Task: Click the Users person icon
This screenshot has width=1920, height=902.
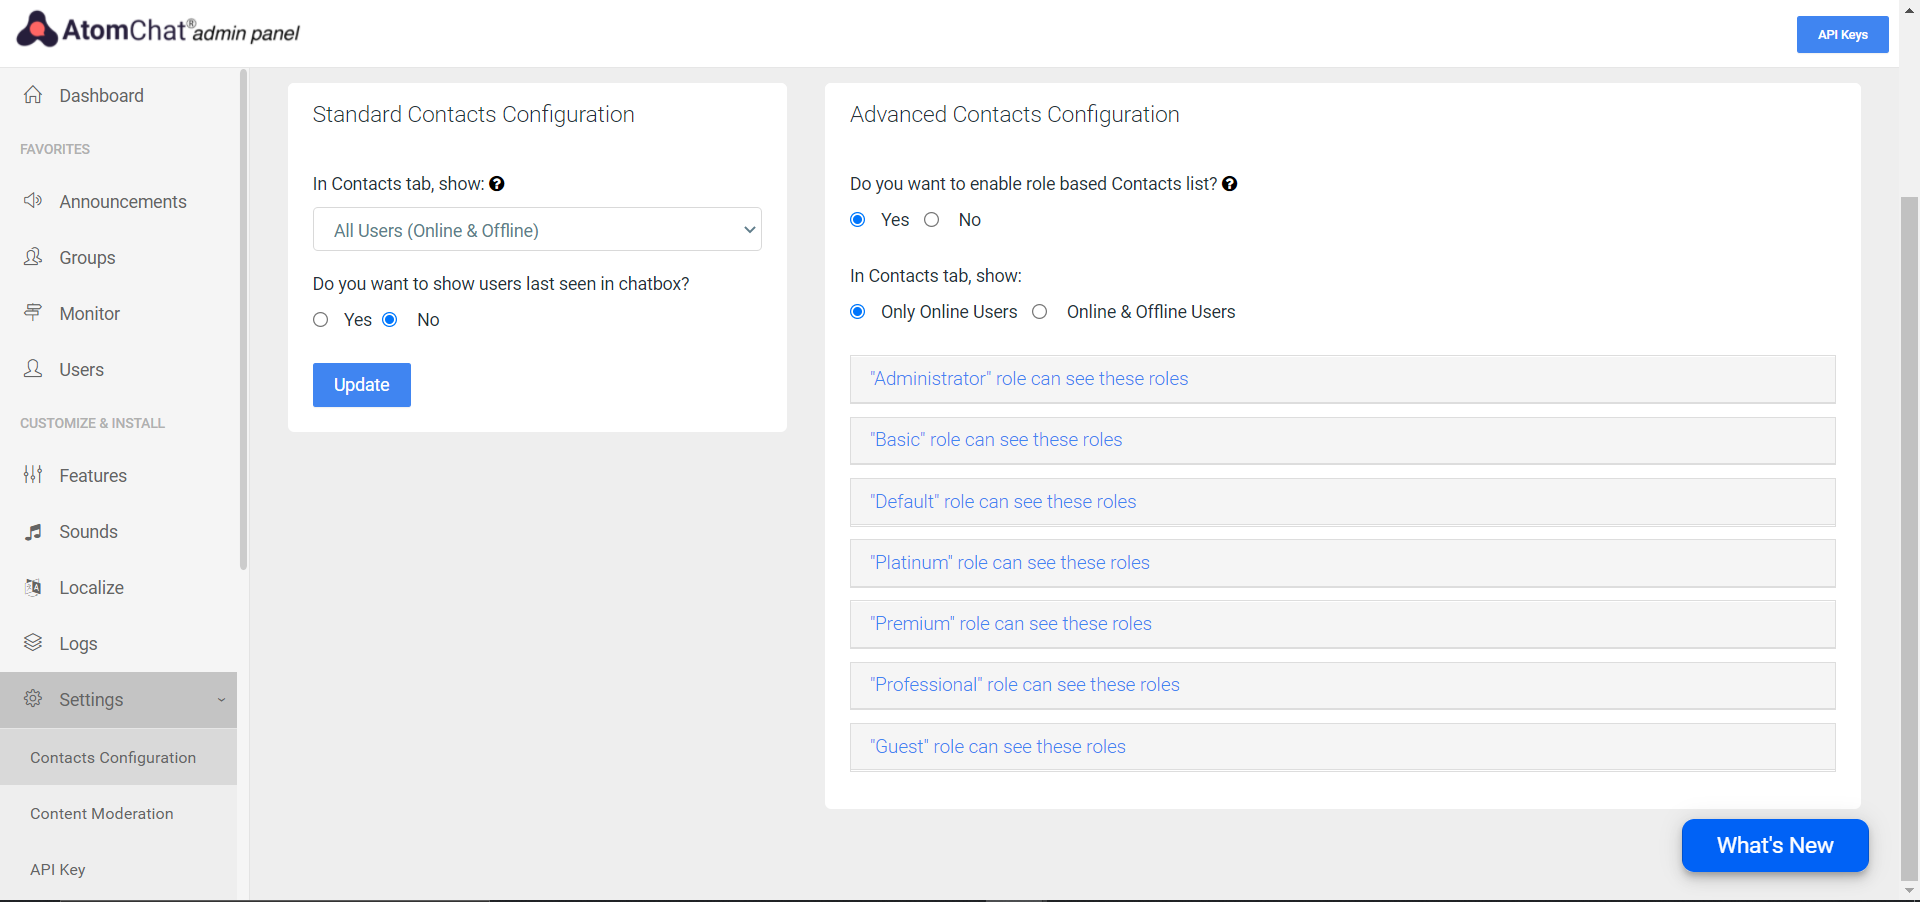Action: (33, 369)
